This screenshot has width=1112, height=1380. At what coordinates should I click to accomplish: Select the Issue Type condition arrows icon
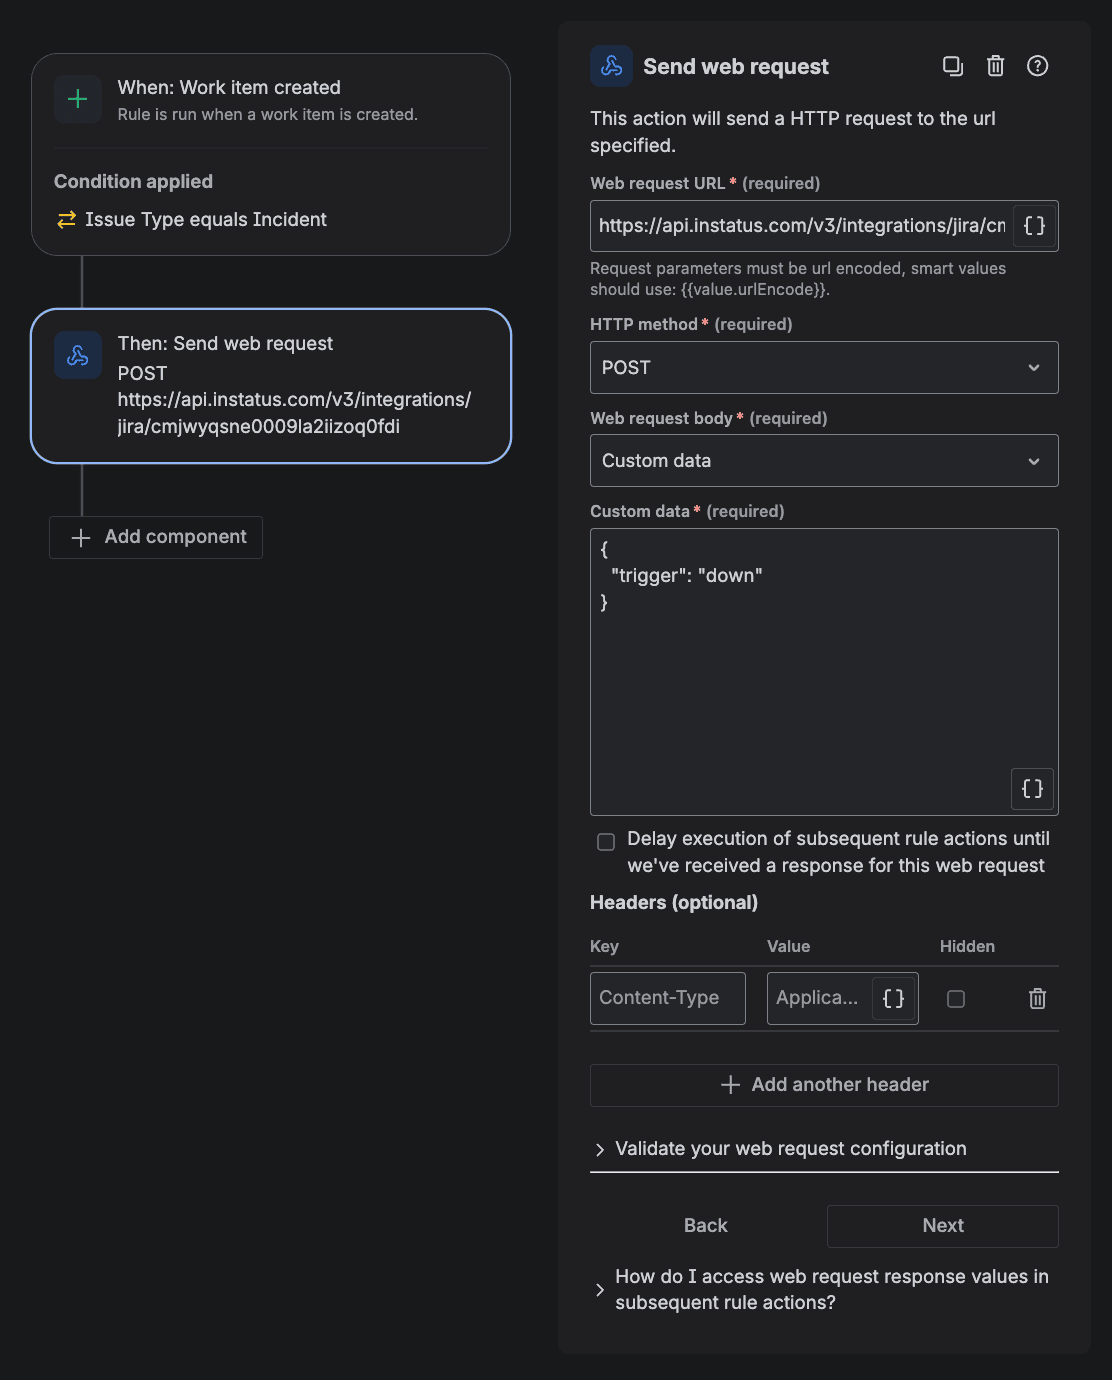point(66,219)
